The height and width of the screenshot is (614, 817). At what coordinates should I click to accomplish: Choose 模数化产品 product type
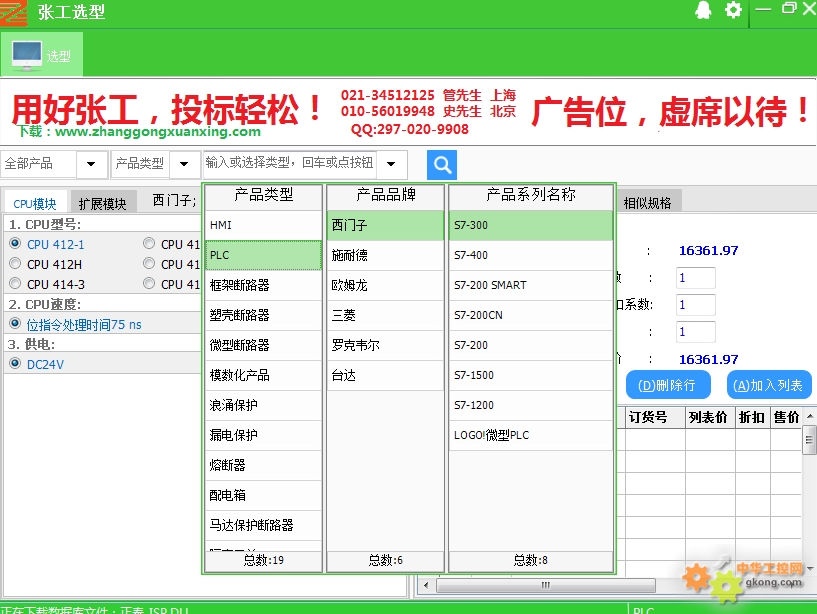(x=263, y=375)
